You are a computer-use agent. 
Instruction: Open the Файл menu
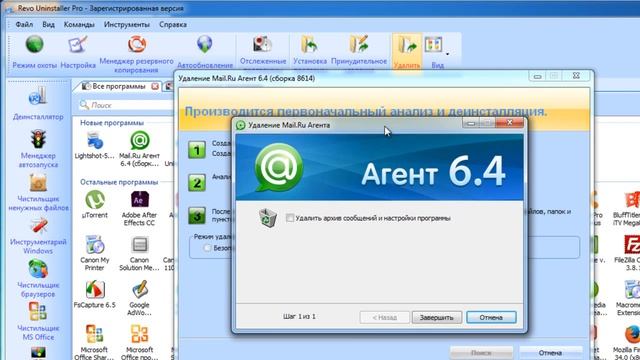[24, 24]
